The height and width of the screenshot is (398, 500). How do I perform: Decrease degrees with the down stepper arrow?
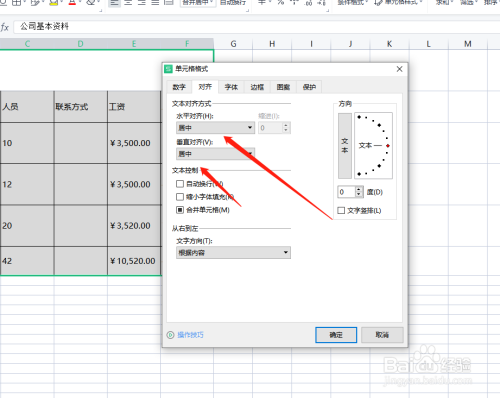359,195
